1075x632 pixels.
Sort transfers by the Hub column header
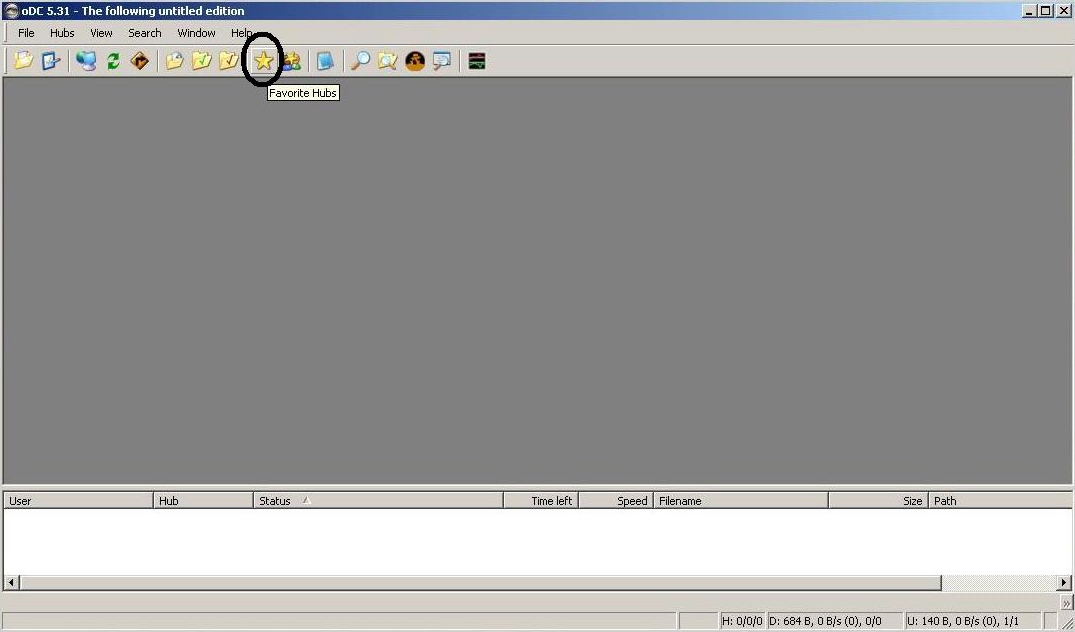click(x=204, y=501)
